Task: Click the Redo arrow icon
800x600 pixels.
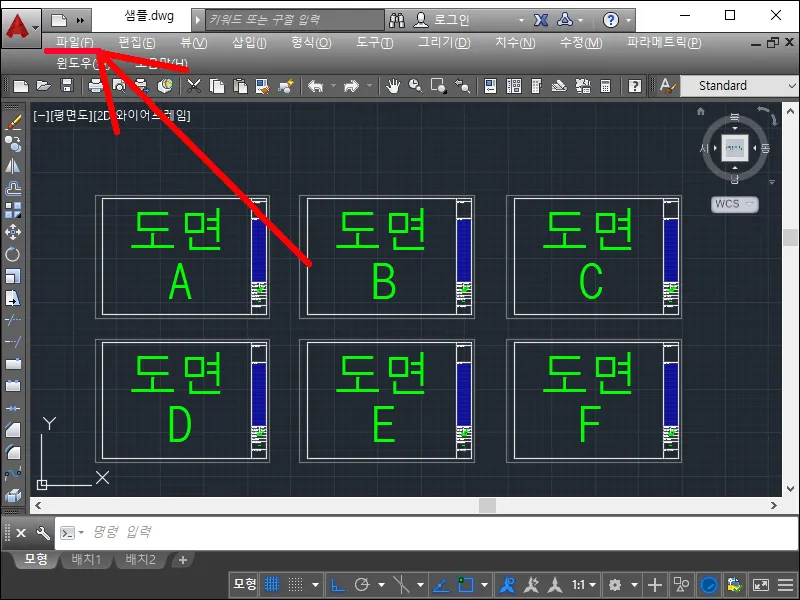Action: coord(352,86)
